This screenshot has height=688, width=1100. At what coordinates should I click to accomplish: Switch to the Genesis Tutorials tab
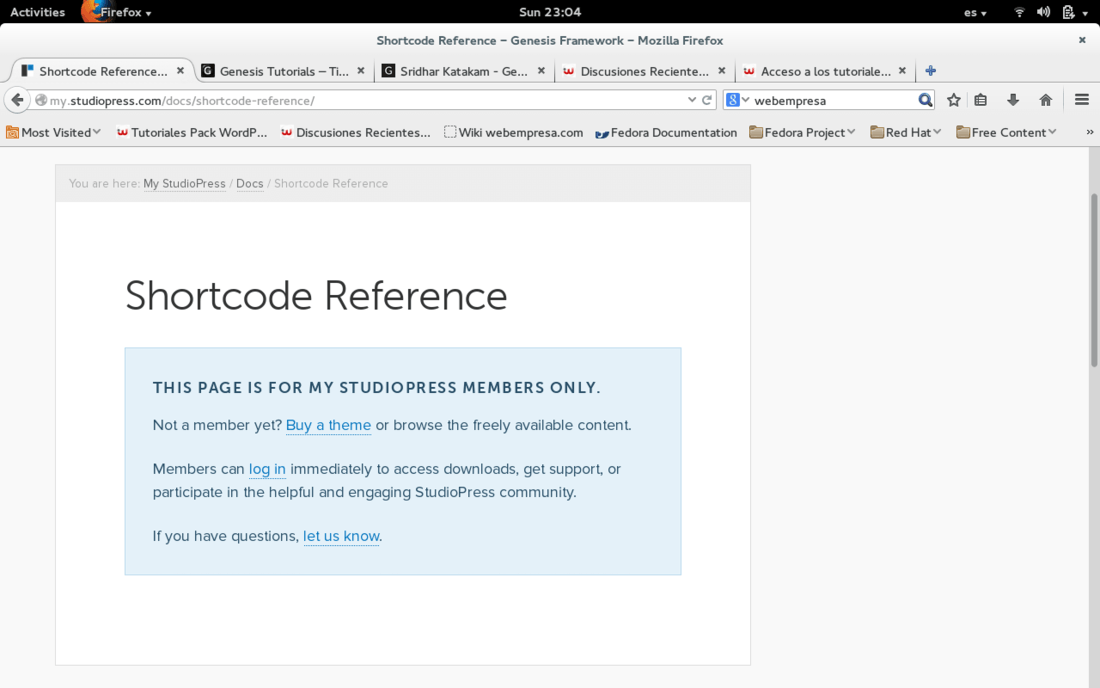point(283,71)
